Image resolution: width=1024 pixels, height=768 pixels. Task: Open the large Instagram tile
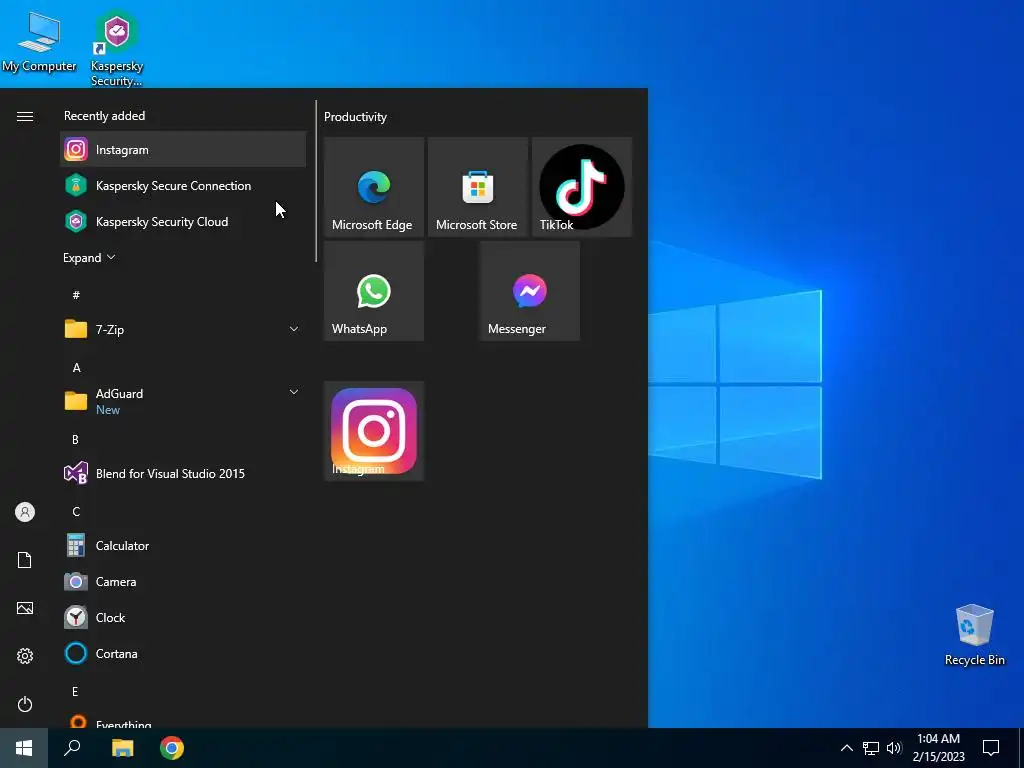click(374, 431)
